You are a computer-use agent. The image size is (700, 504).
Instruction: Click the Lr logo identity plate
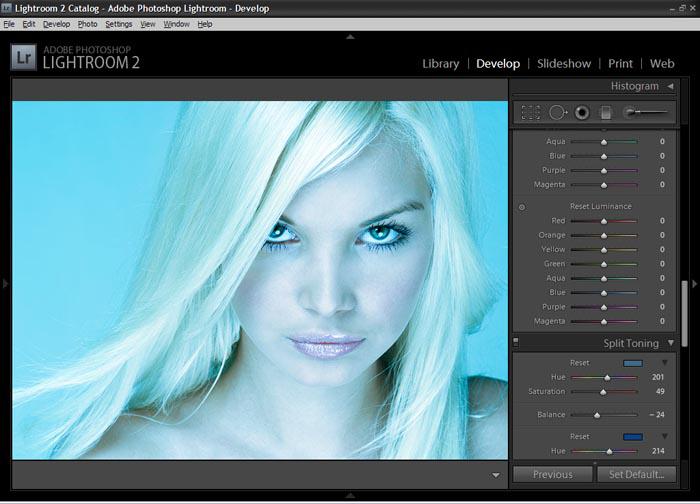[23, 57]
